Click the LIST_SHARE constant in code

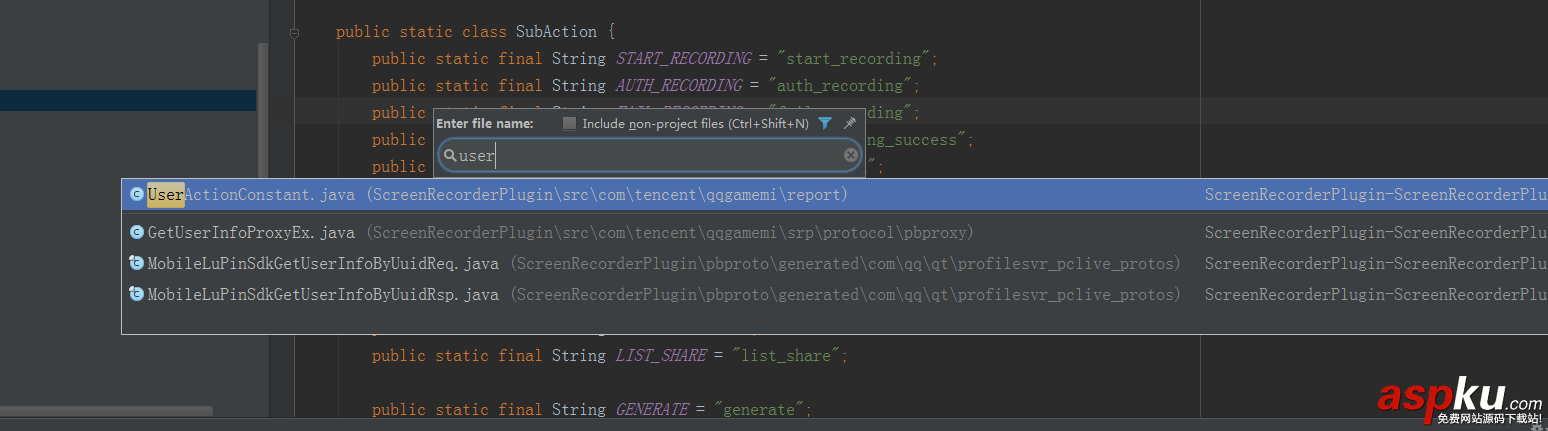click(661, 356)
